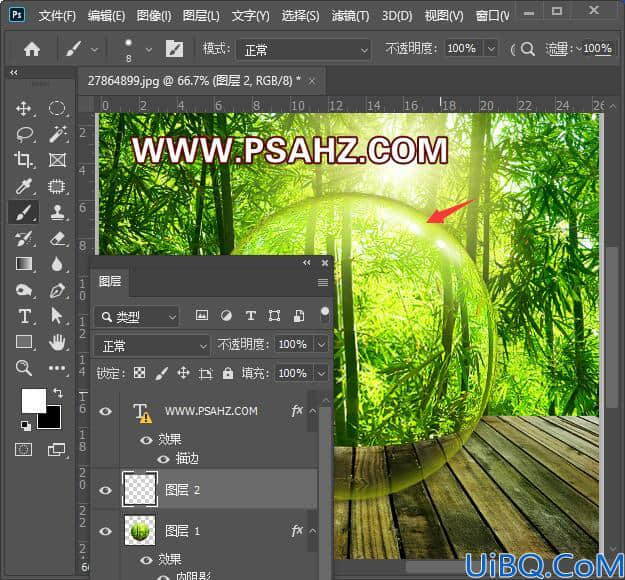This screenshot has width=625, height=580.
Task: Select the Type tool
Action: coord(25,316)
